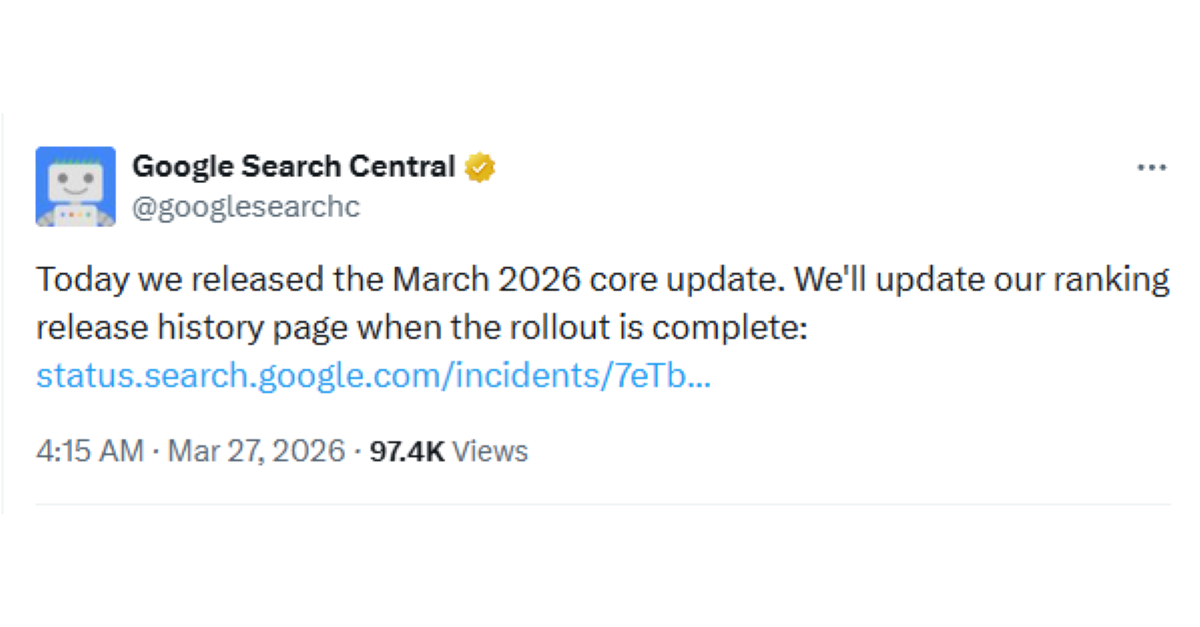Open the tweet via its Mar 27 timestamp
The width and height of the screenshot is (1200, 627).
coord(254,451)
